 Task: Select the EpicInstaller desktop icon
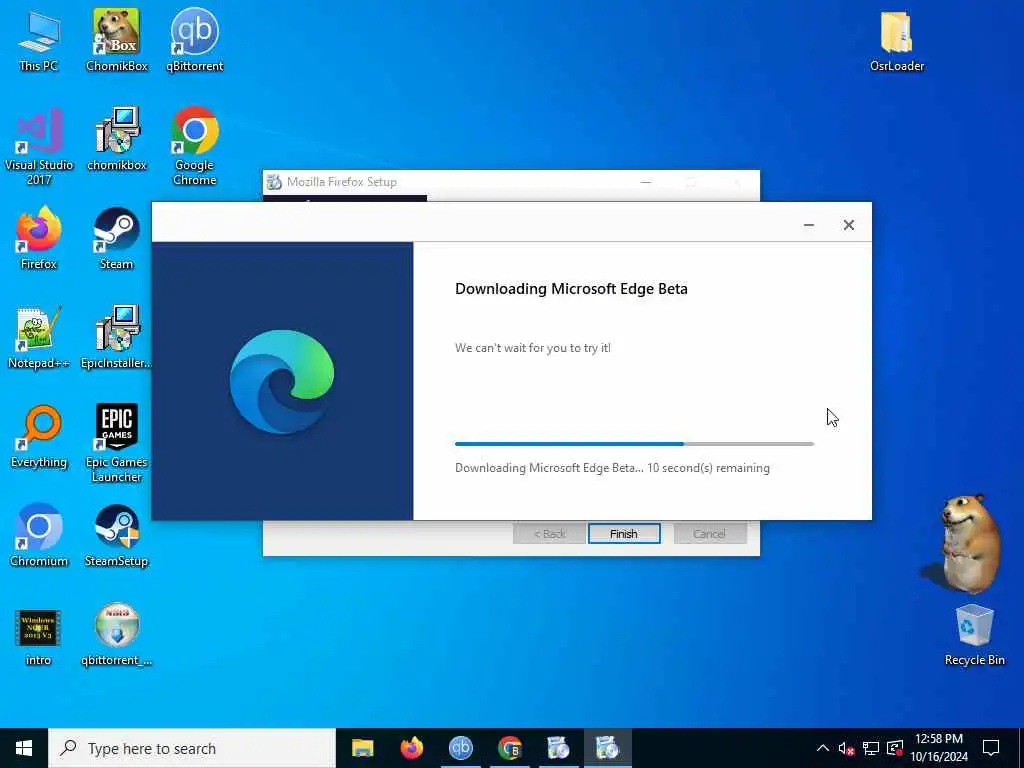pyautogui.click(x=116, y=337)
